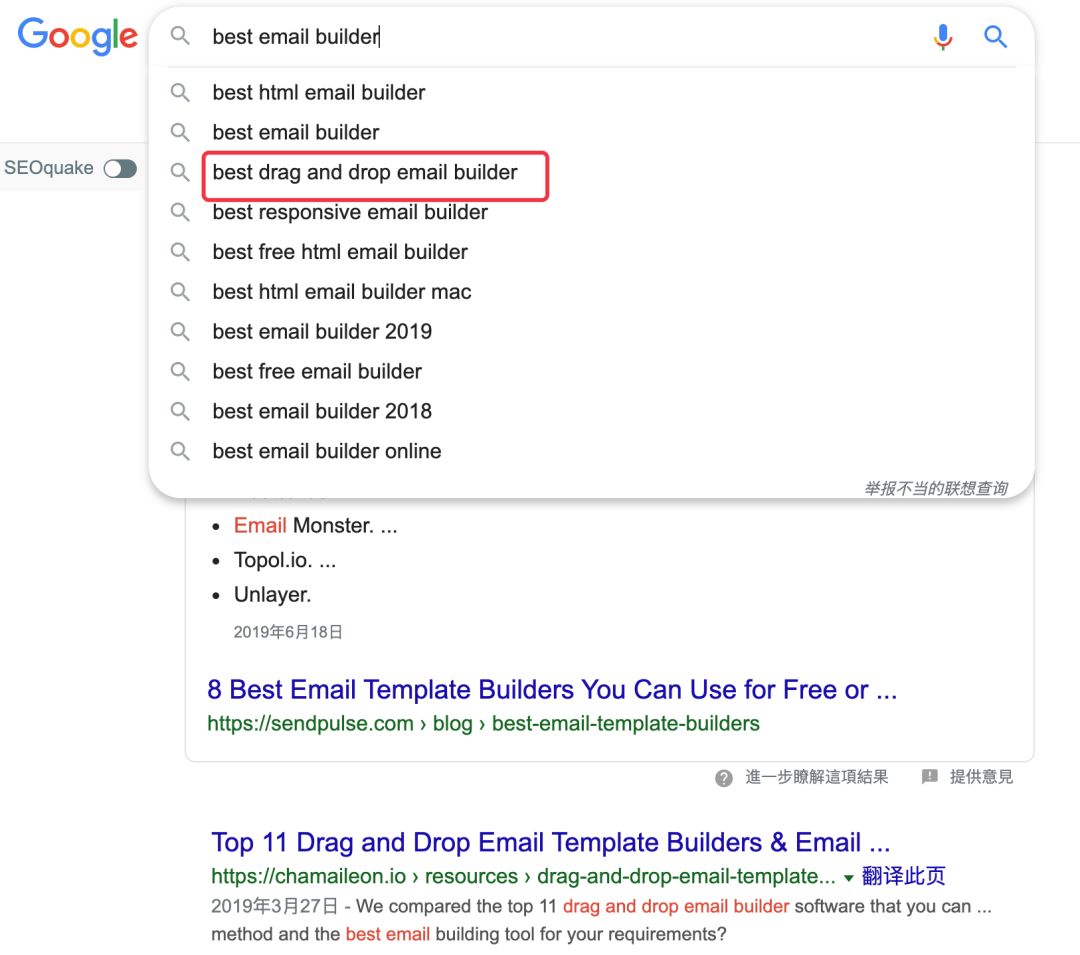This screenshot has width=1080, height=955.
Task: Click the blue search magnifier button
Action: point(995,36)
